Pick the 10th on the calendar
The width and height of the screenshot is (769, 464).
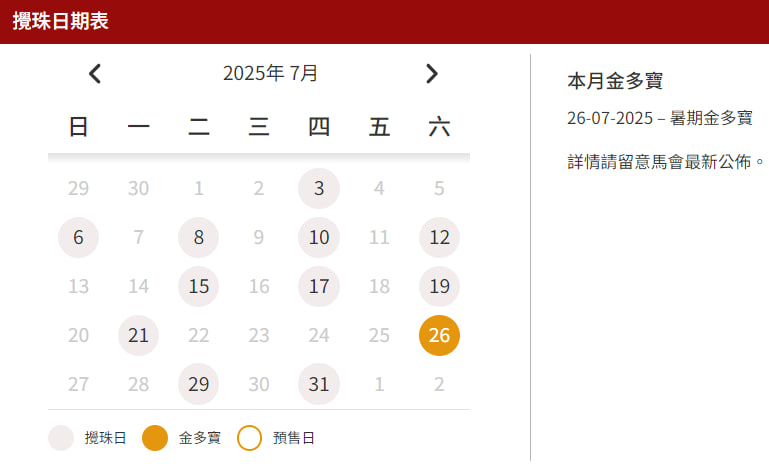tap(319, 238)
